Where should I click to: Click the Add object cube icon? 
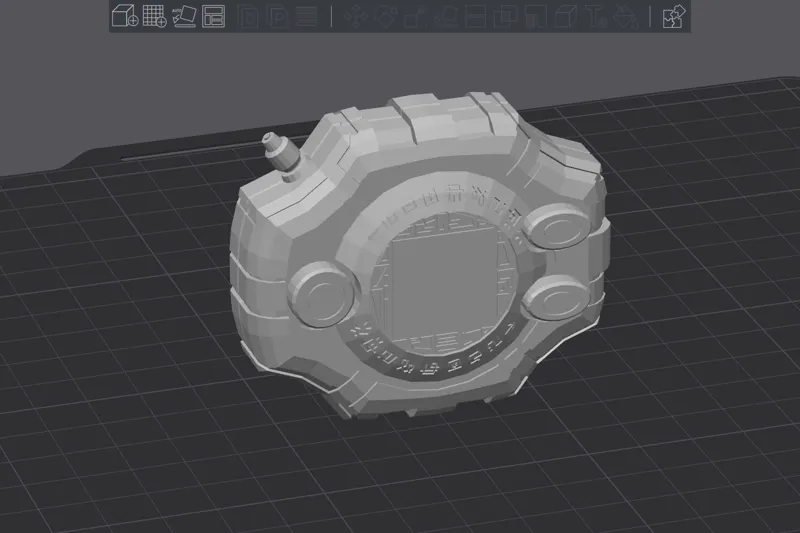pyautogui.click(x=125, y=16)
